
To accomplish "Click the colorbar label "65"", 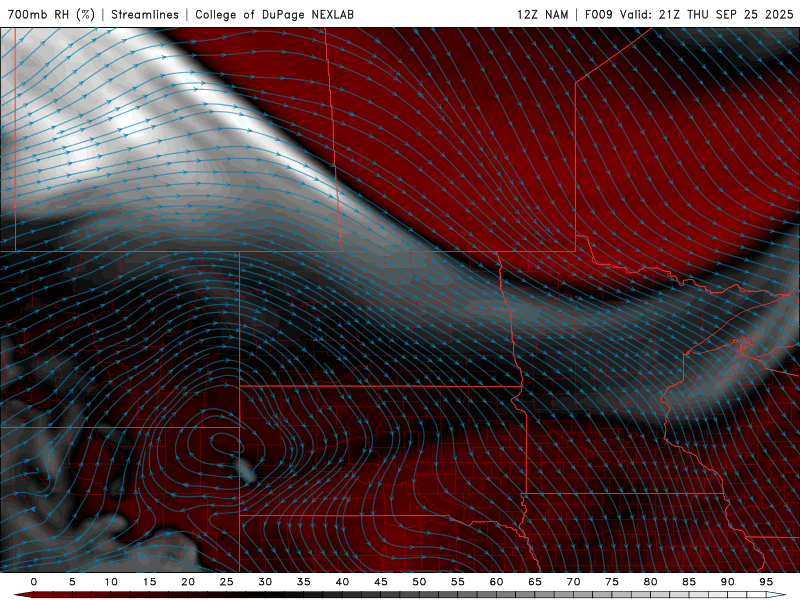I will tap(535, 582).
